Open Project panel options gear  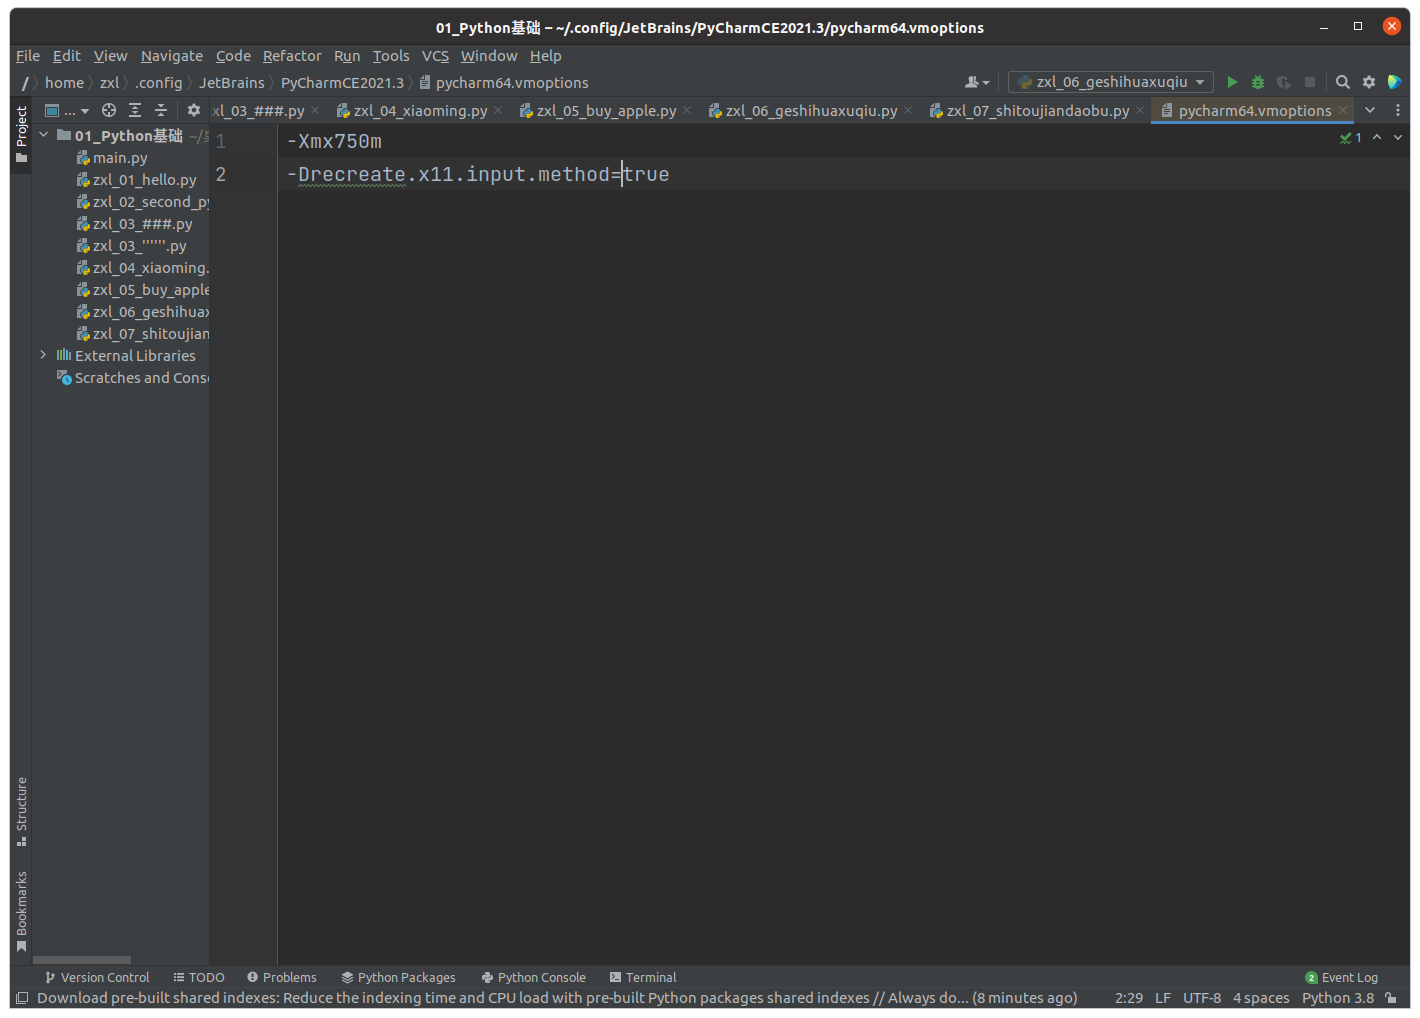tap(194, 110)
